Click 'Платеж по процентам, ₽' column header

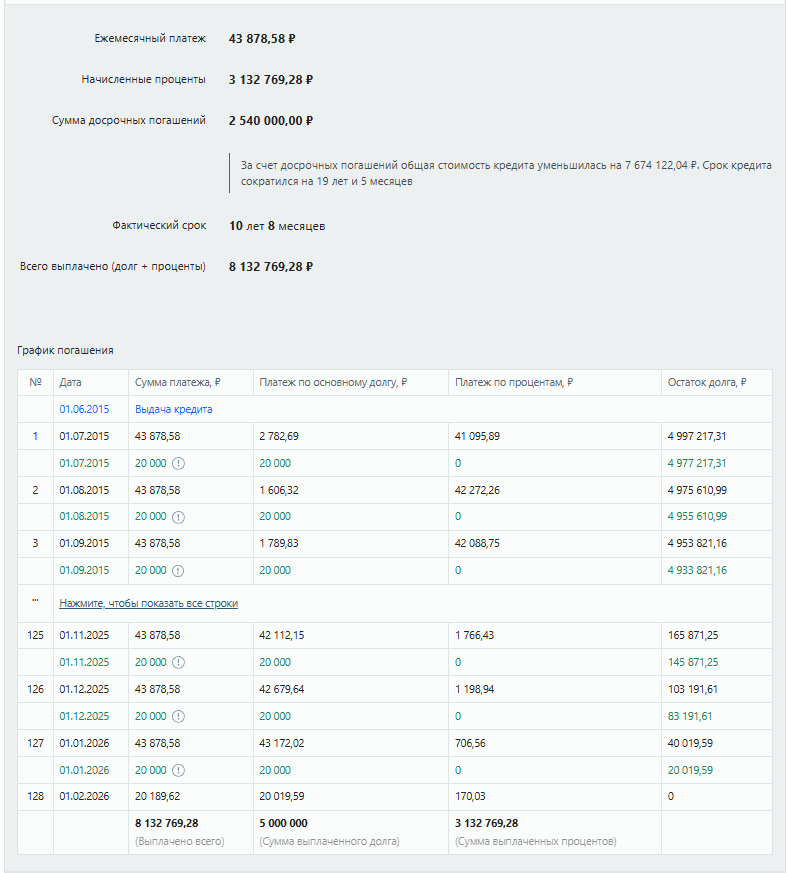click(514, 382)
